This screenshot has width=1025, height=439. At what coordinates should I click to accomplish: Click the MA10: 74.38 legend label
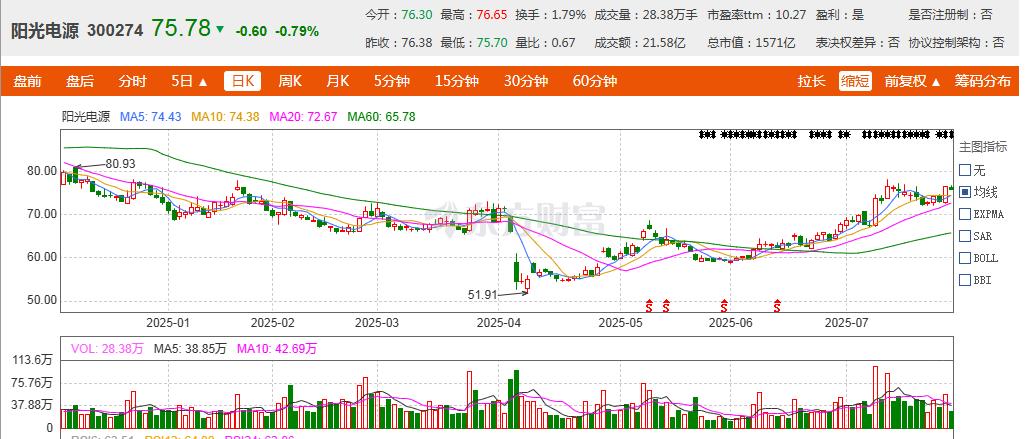click(225, 117)
